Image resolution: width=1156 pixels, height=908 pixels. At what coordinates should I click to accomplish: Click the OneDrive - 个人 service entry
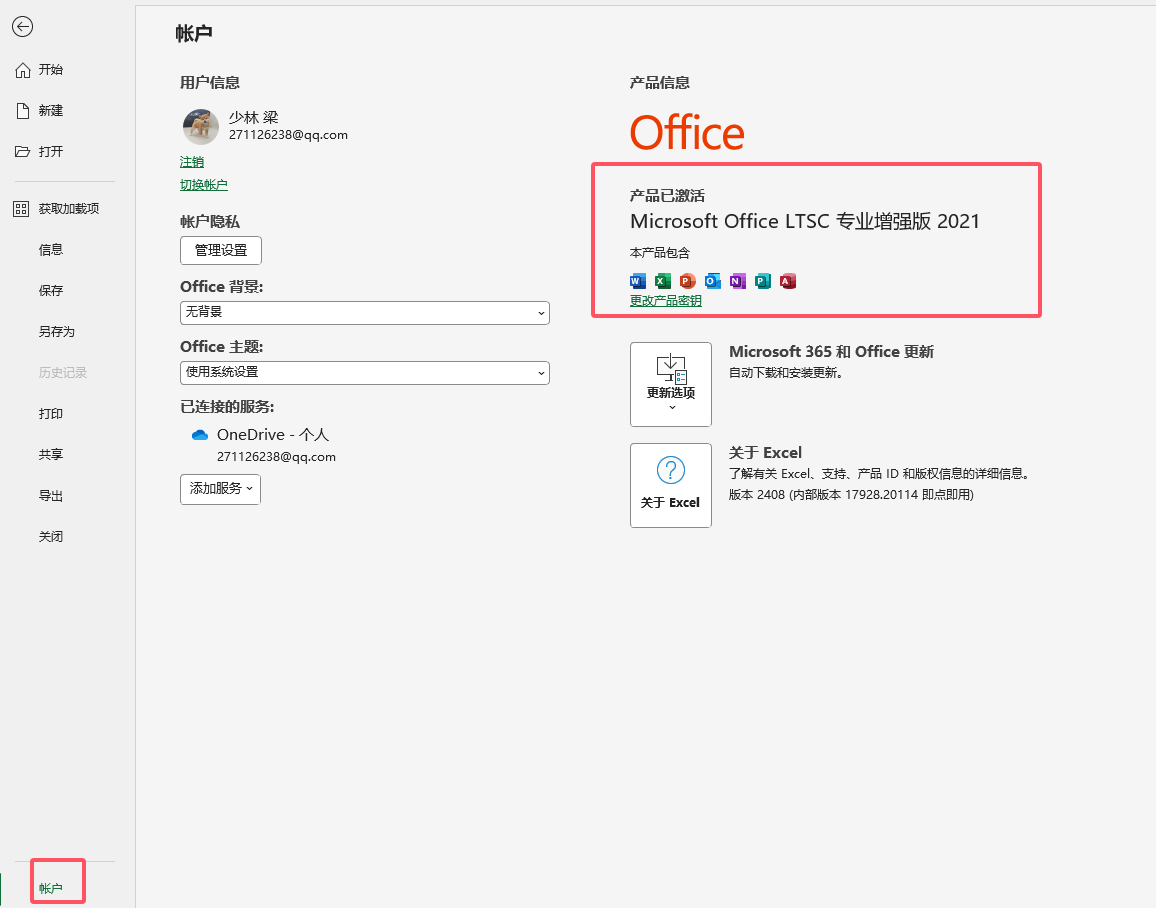point(273,435)
